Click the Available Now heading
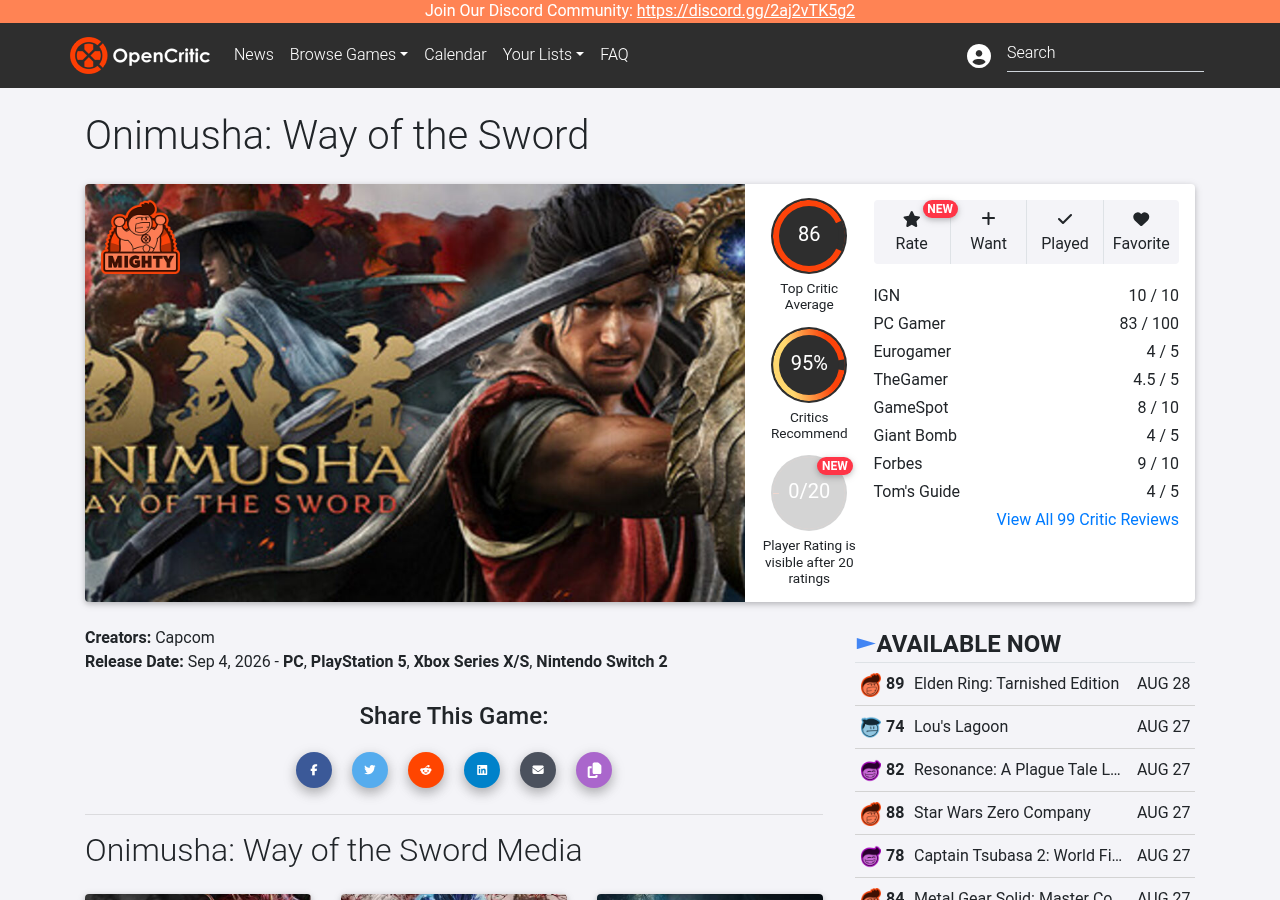 pos(969,644)
